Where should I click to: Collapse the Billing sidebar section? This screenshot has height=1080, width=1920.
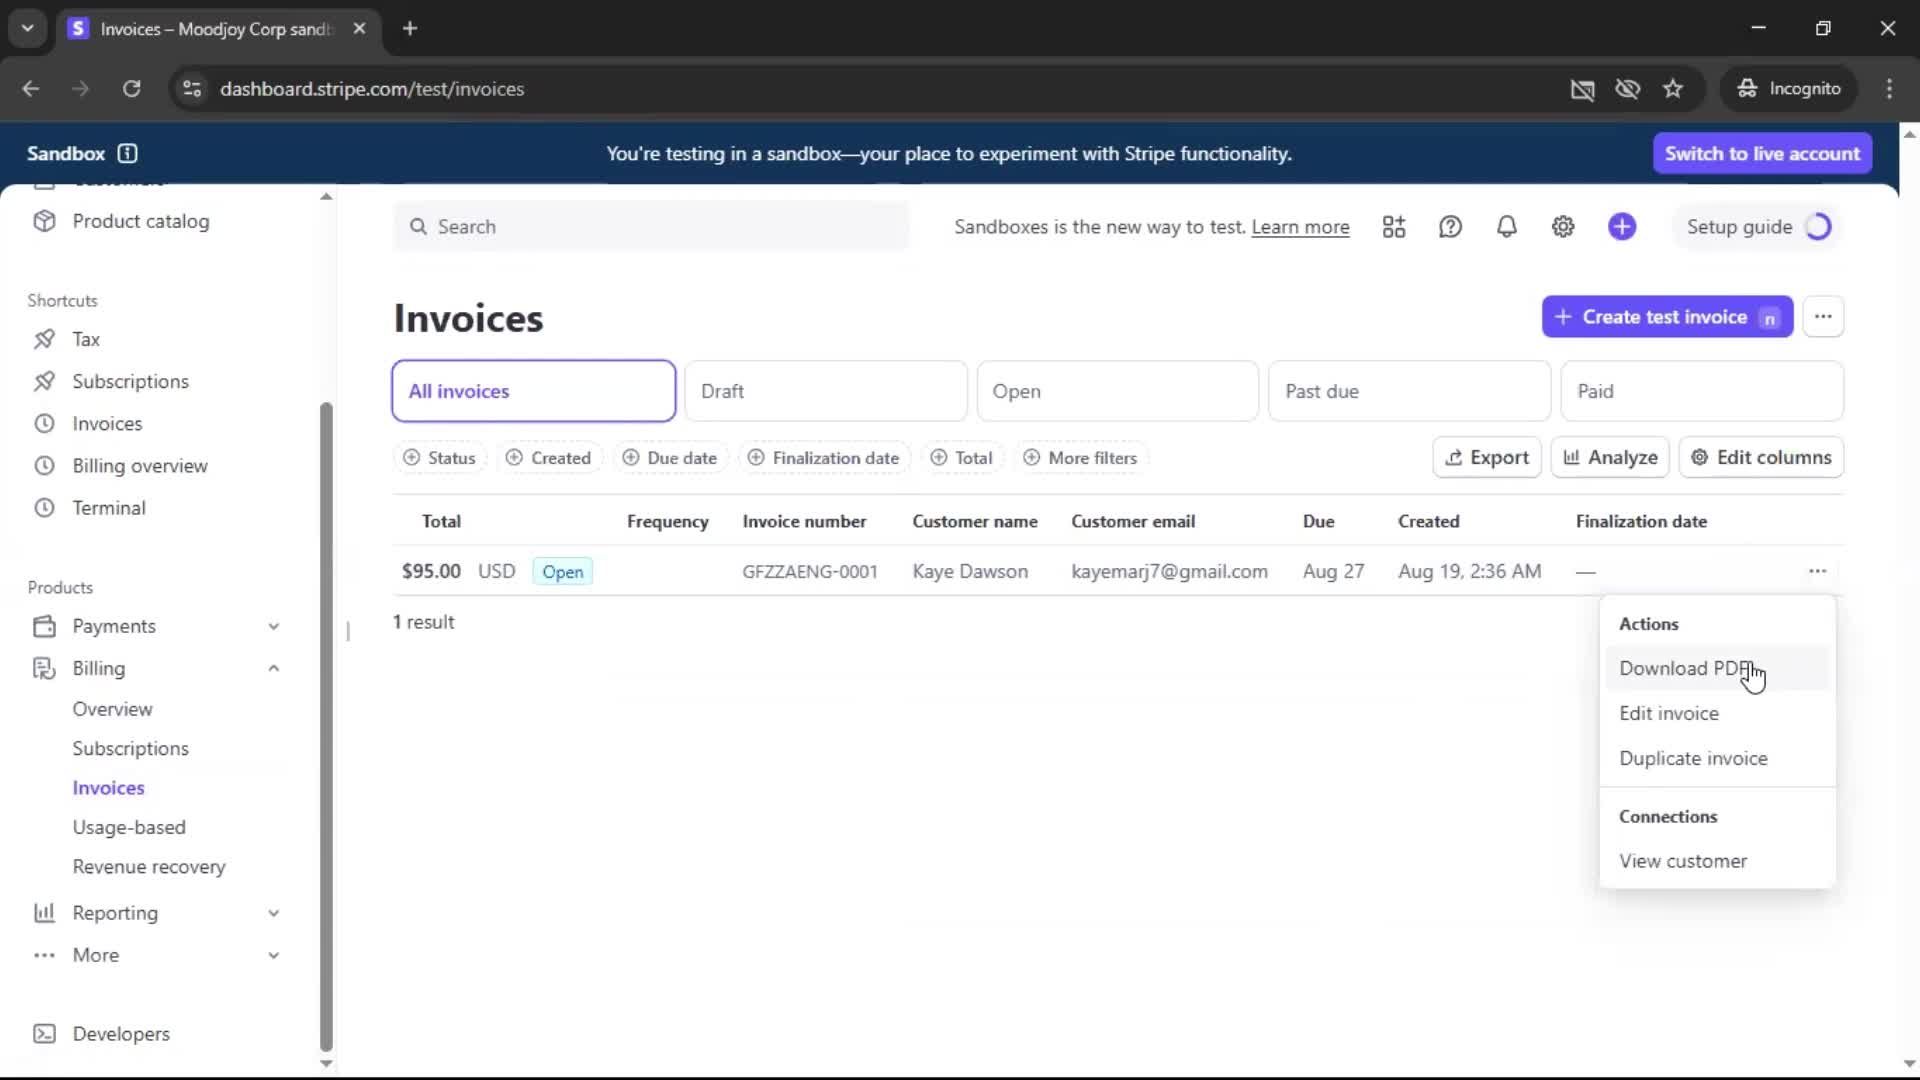coord(273,668)
